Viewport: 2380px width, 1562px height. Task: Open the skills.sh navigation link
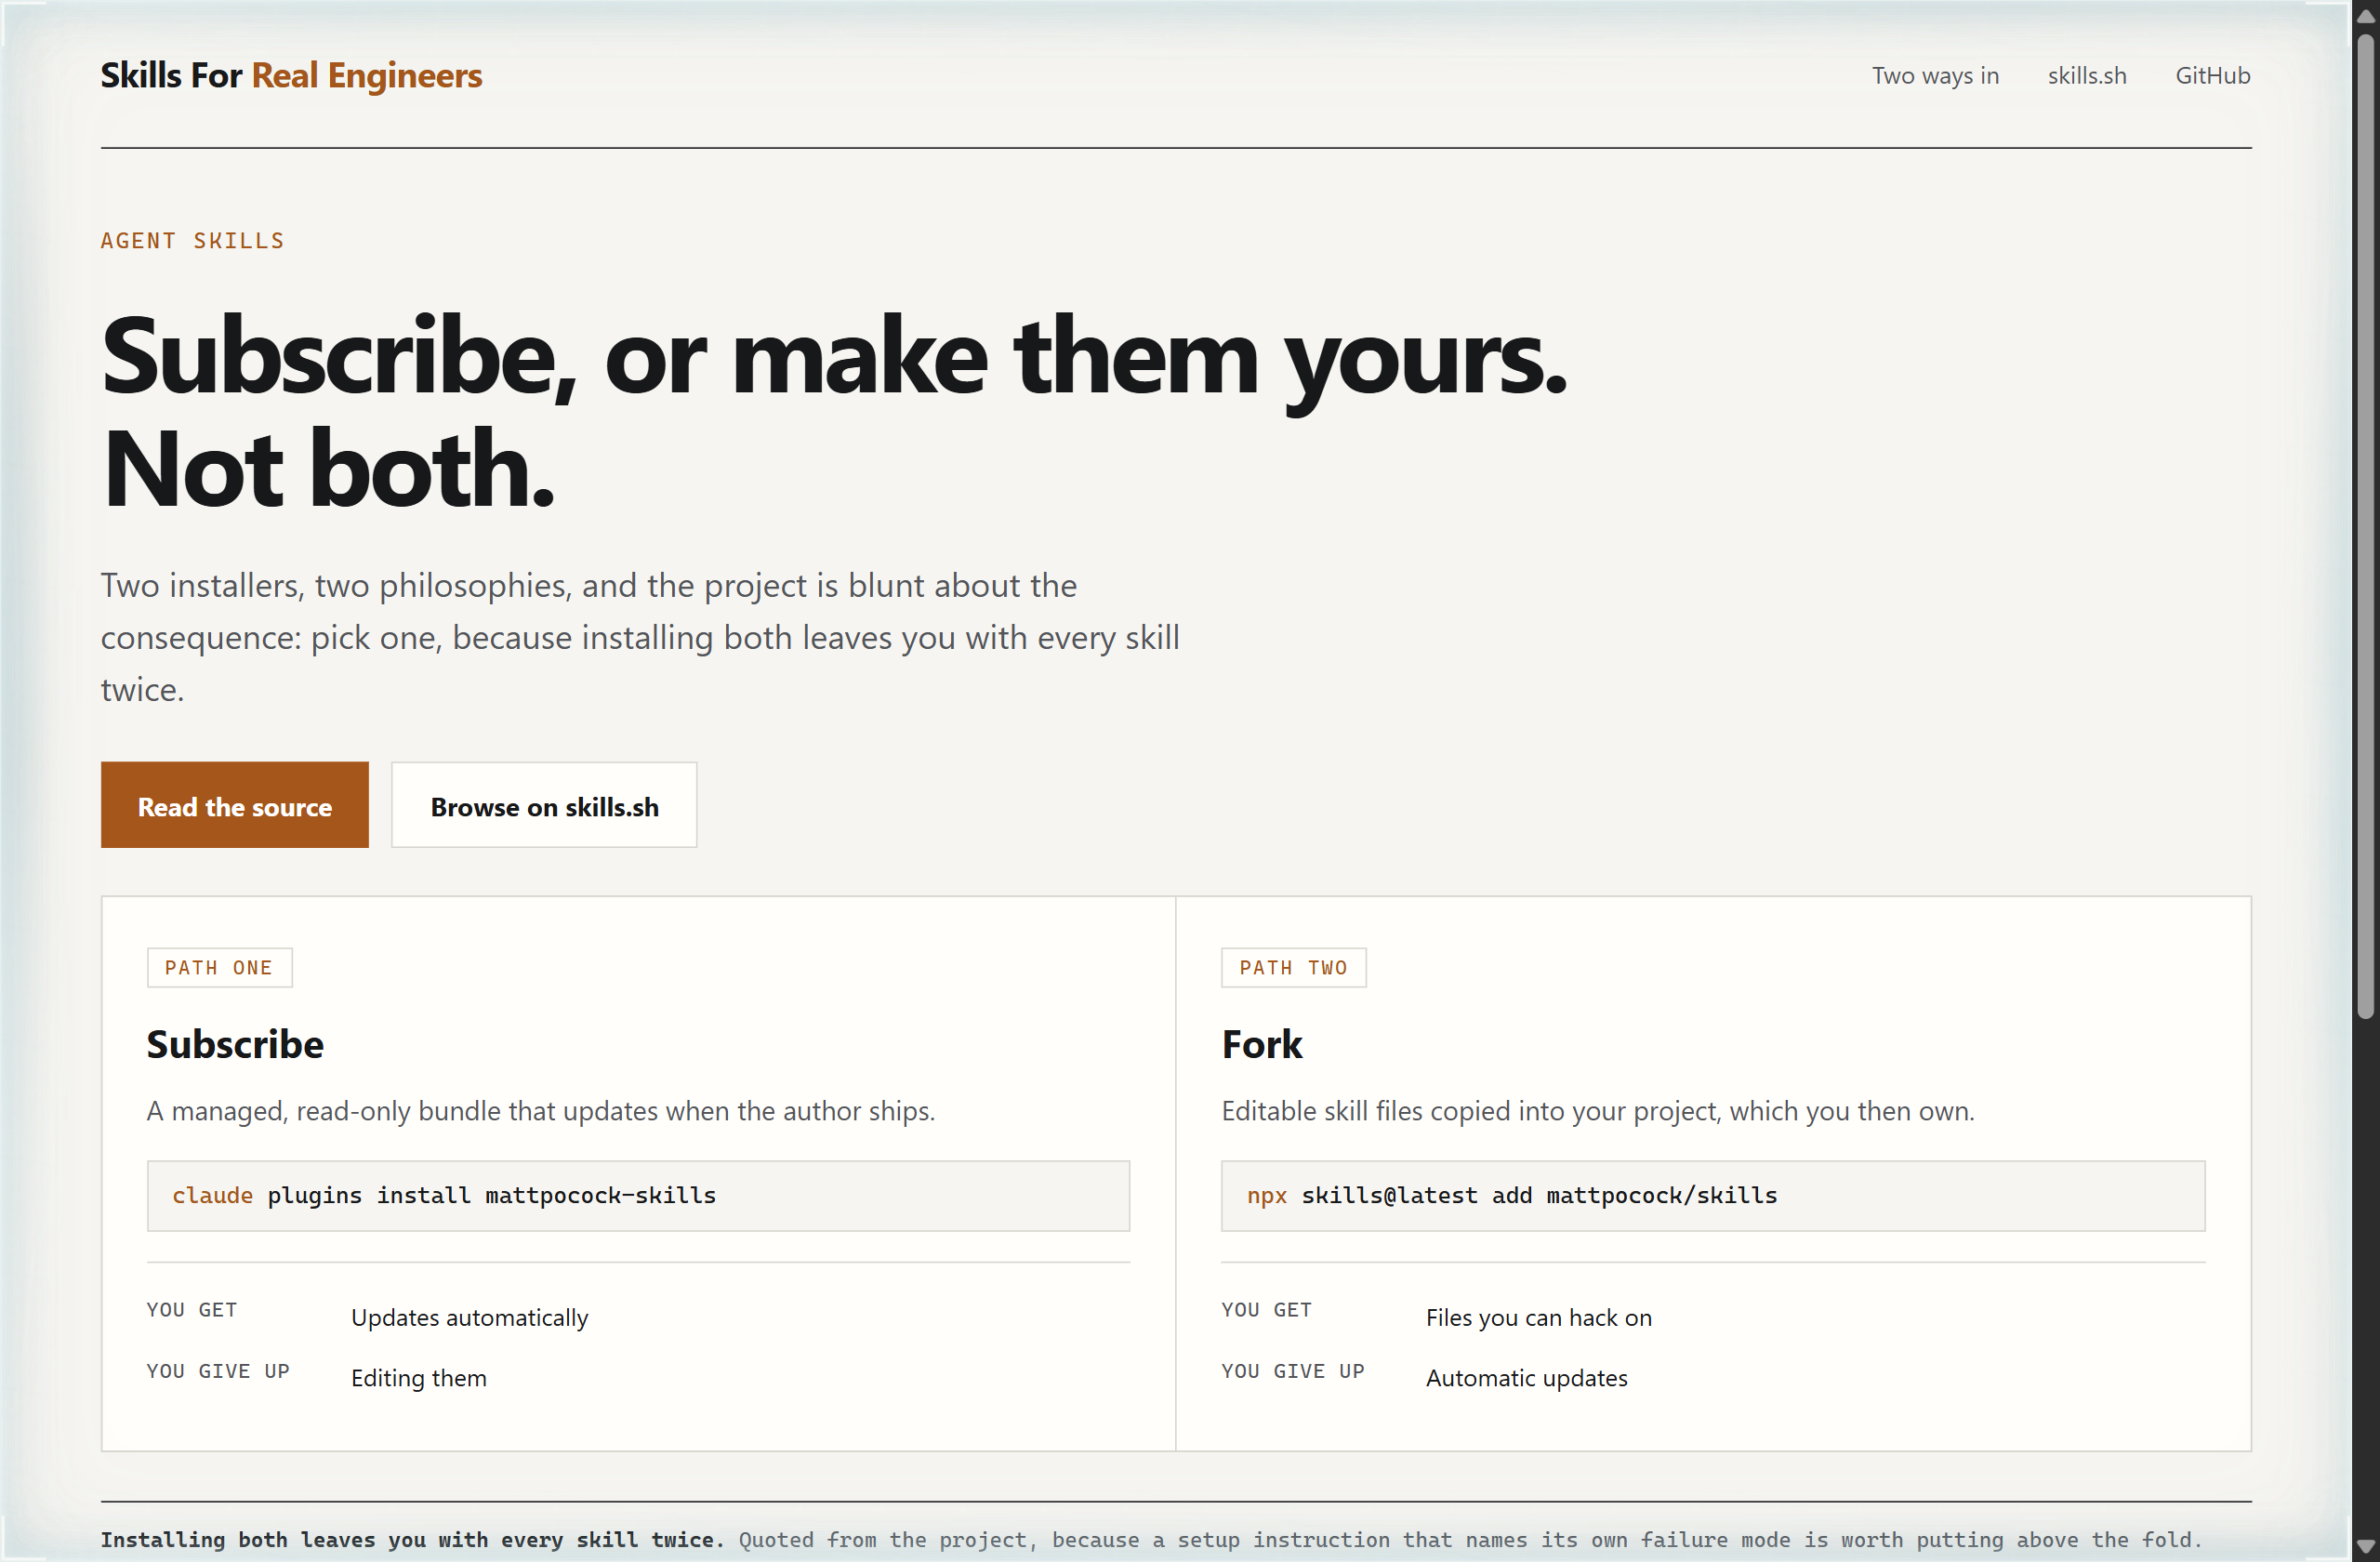[x=2086, y=76]
